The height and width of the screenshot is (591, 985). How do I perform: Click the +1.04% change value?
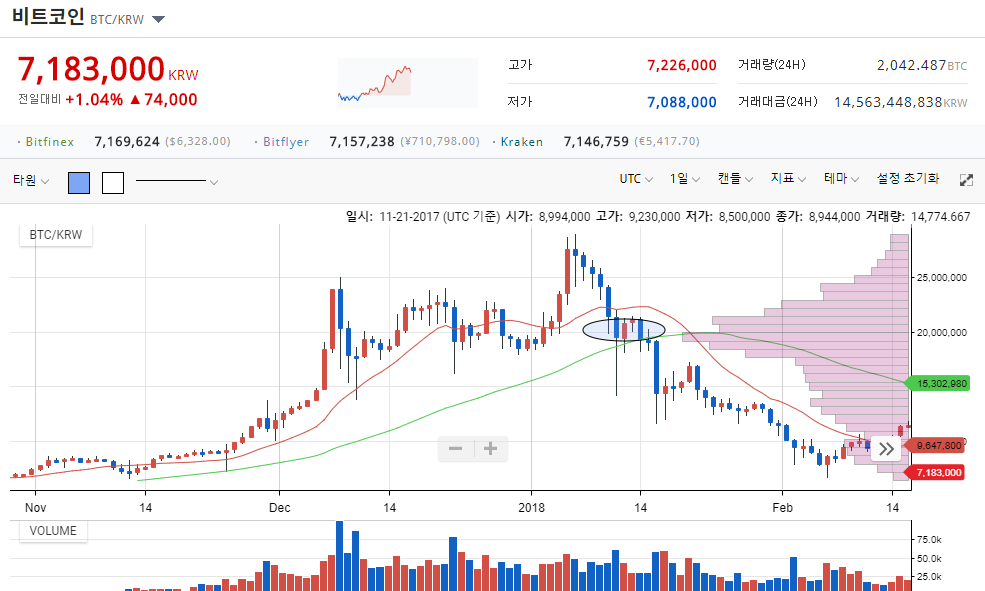(x=94, y=100)
